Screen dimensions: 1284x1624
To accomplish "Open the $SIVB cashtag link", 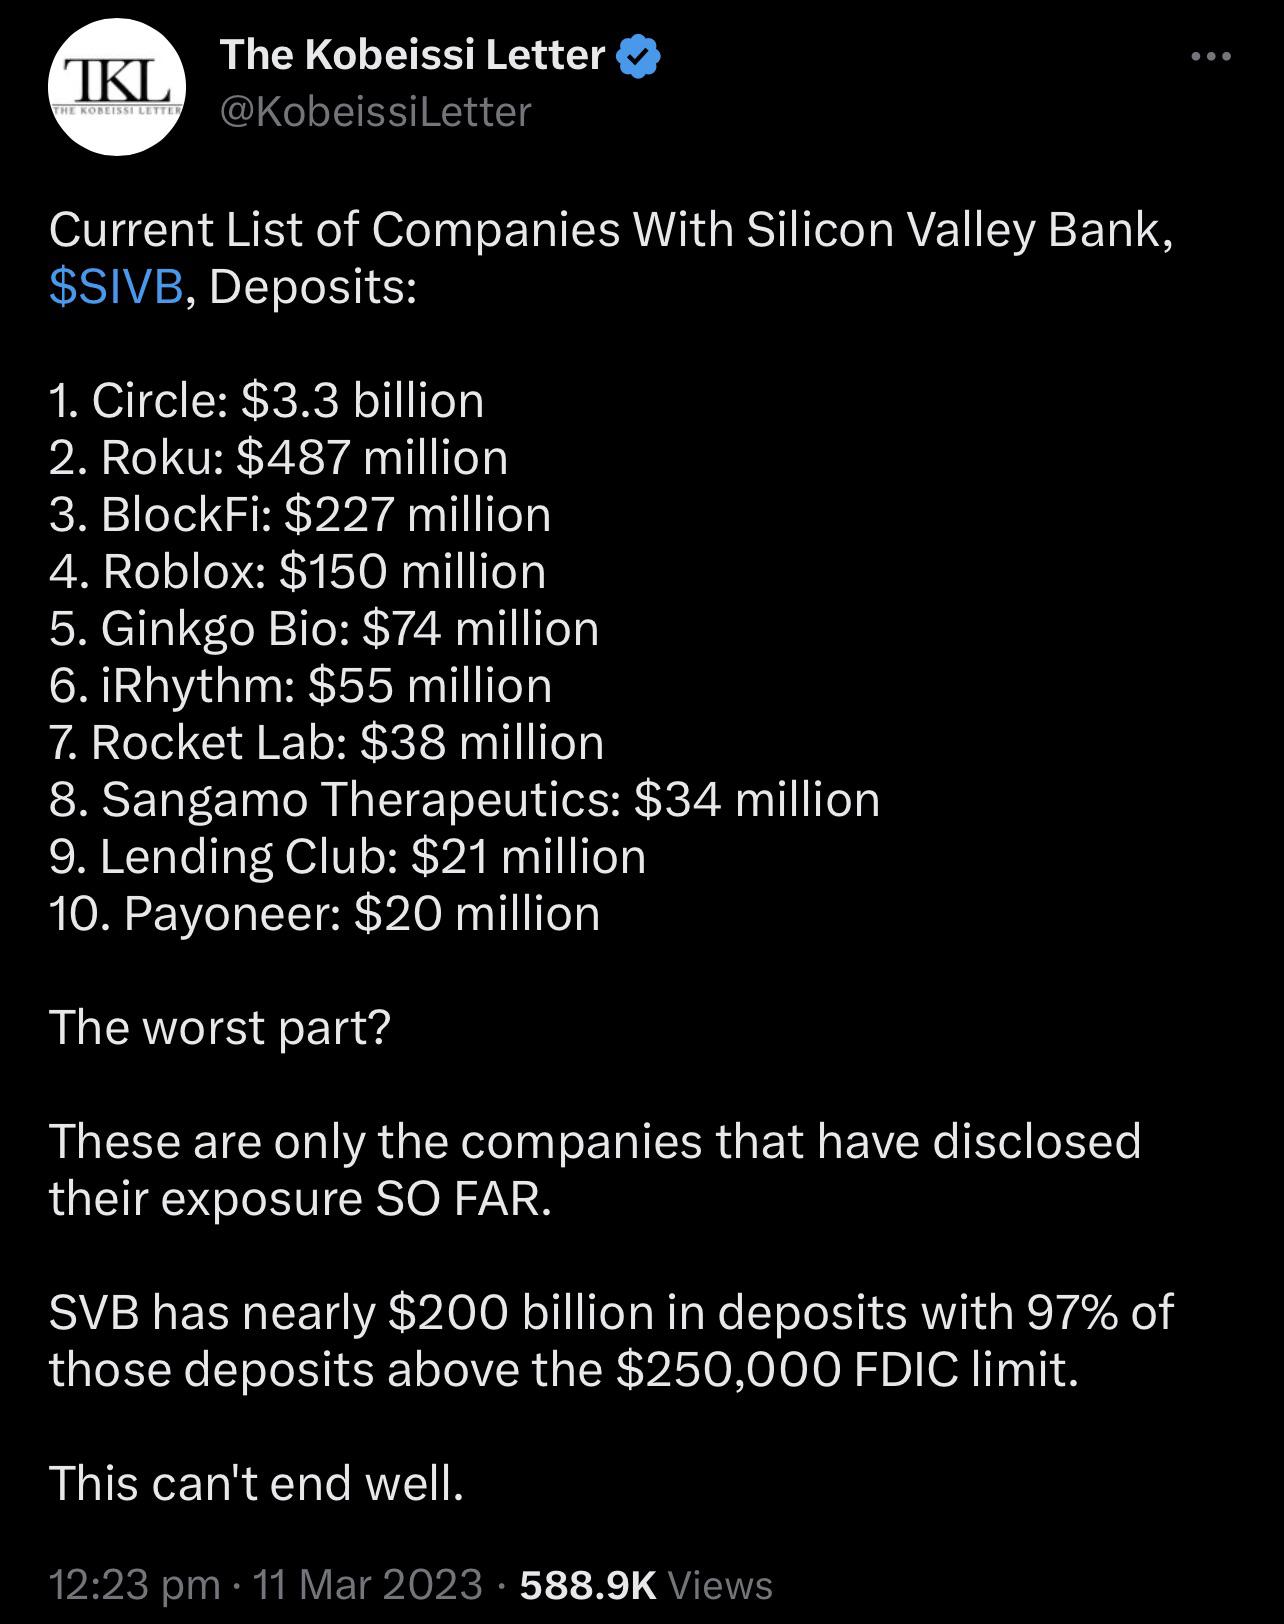I will pyautogui.click(x=115, y=287).
